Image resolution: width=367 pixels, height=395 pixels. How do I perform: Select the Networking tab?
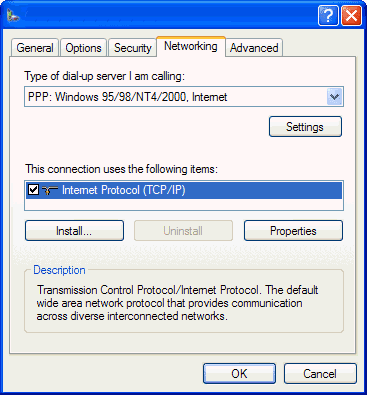(x=191, y=46)
